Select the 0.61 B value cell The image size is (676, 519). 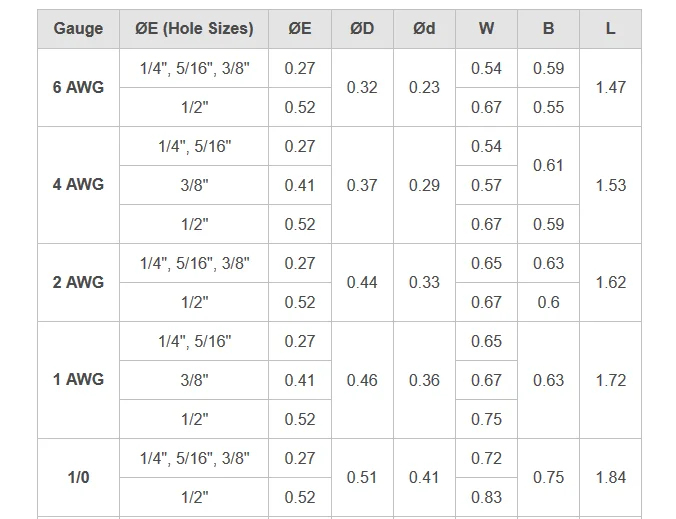pyautogui.click(x=548, y=166)
